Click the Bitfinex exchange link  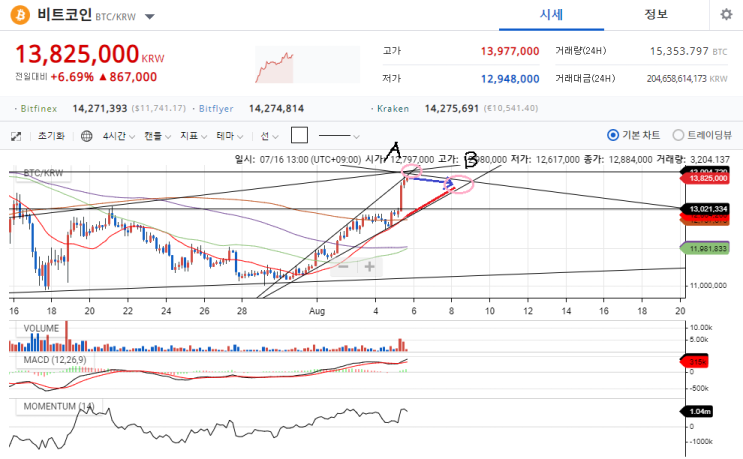tap(38, 108)
